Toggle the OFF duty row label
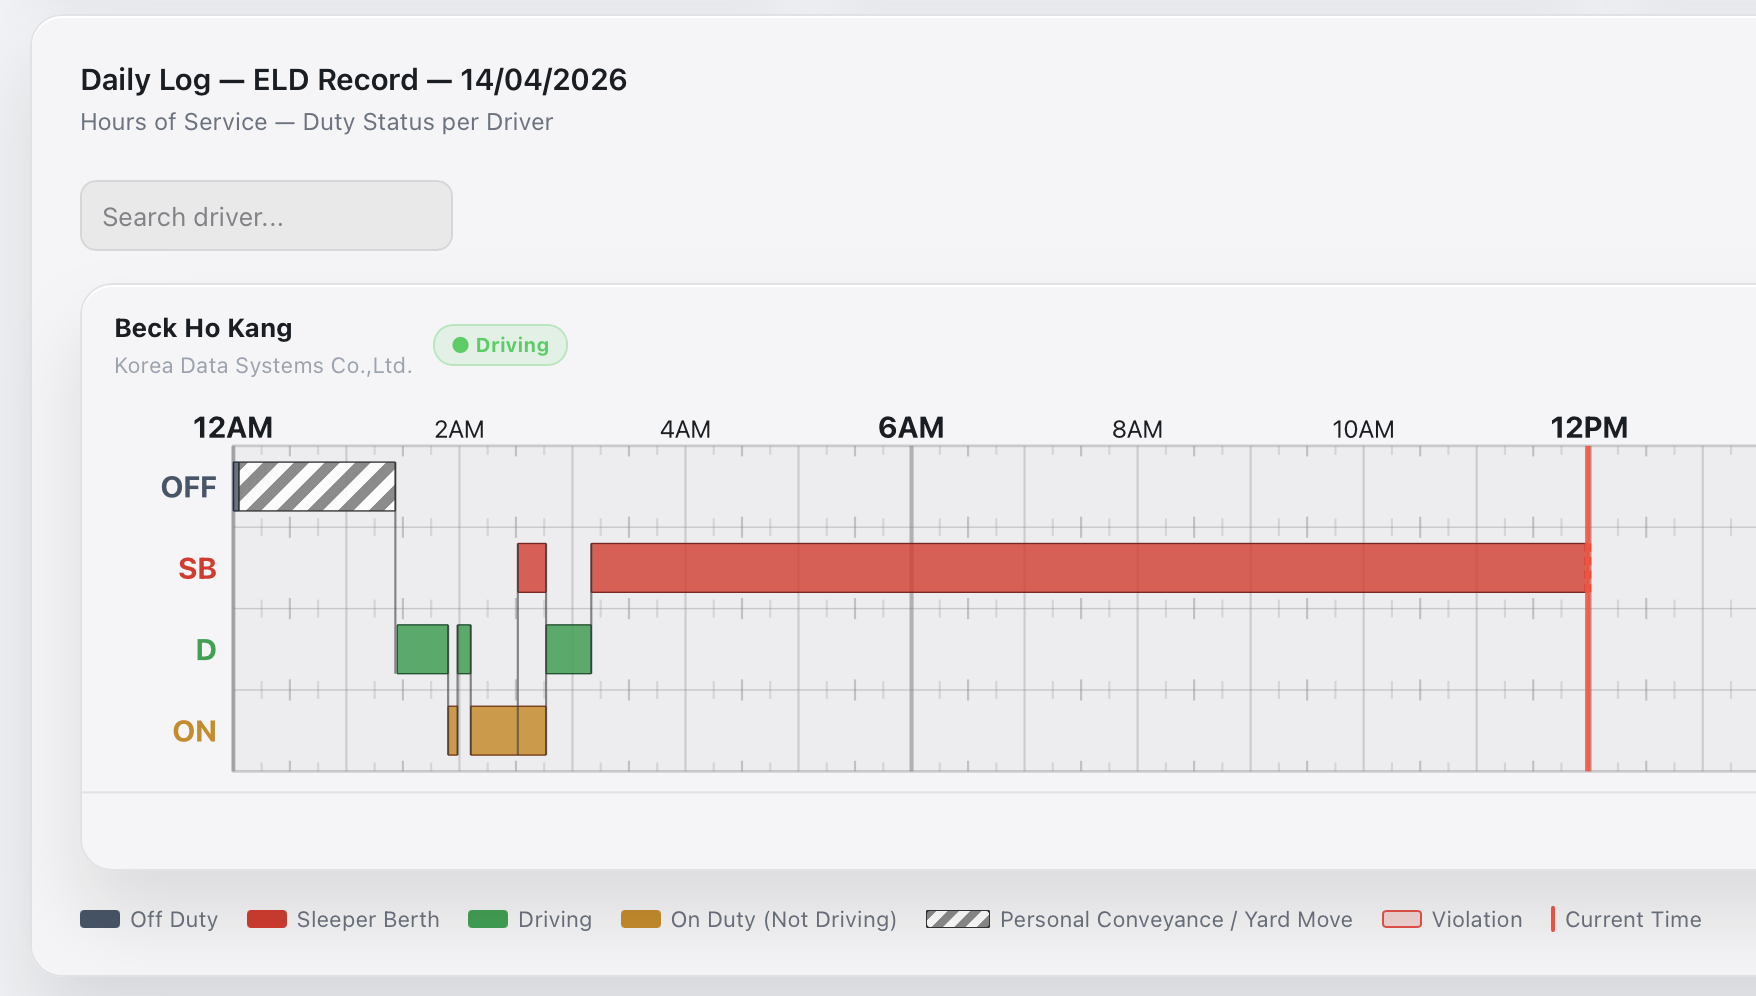 (x=189, y=487)
